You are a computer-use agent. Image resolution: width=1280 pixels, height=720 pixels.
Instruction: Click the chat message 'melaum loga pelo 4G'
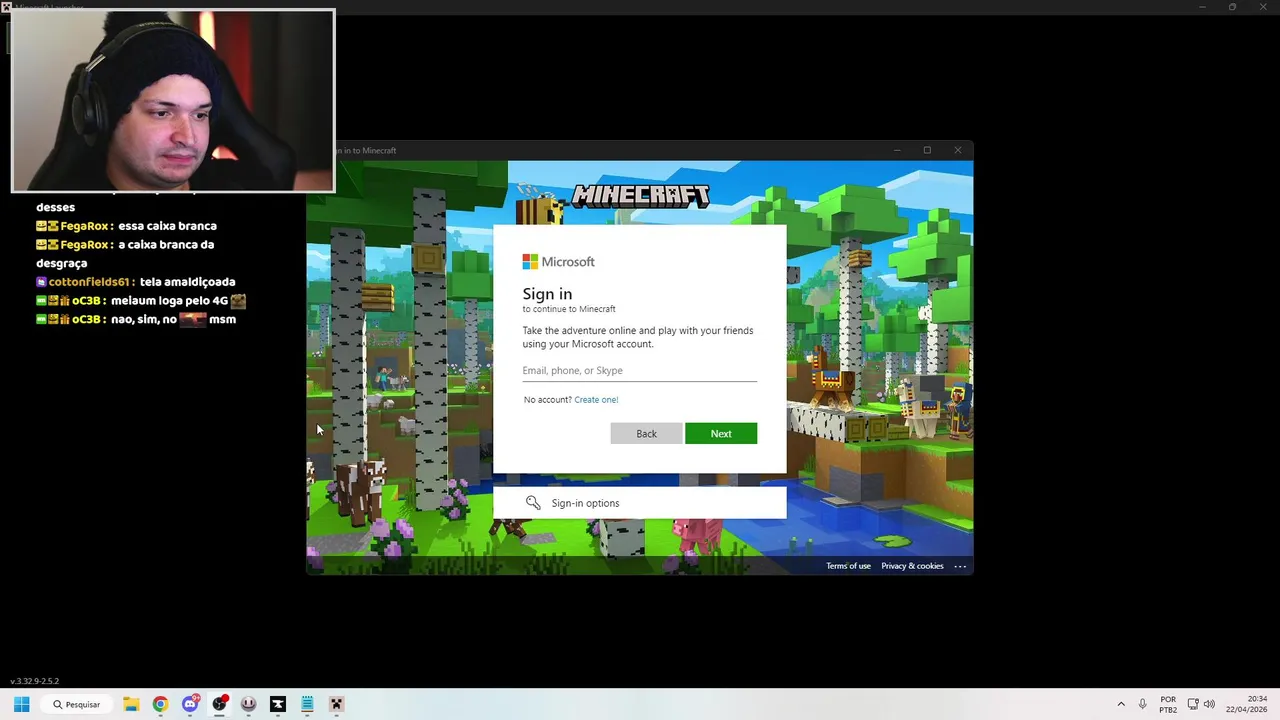click(170, 301)
